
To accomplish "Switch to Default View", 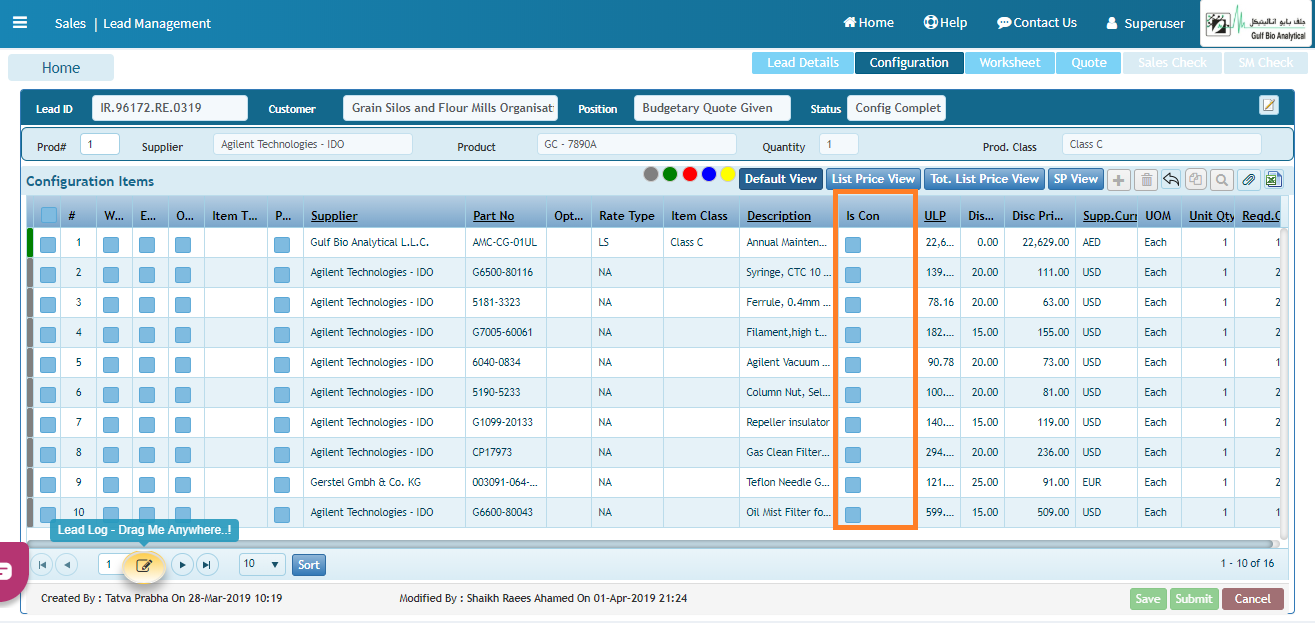I will click(781, 179).
